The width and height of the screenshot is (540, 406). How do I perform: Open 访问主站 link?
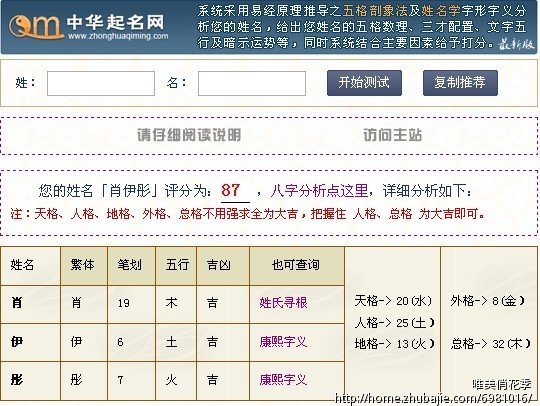click(393, 135)
